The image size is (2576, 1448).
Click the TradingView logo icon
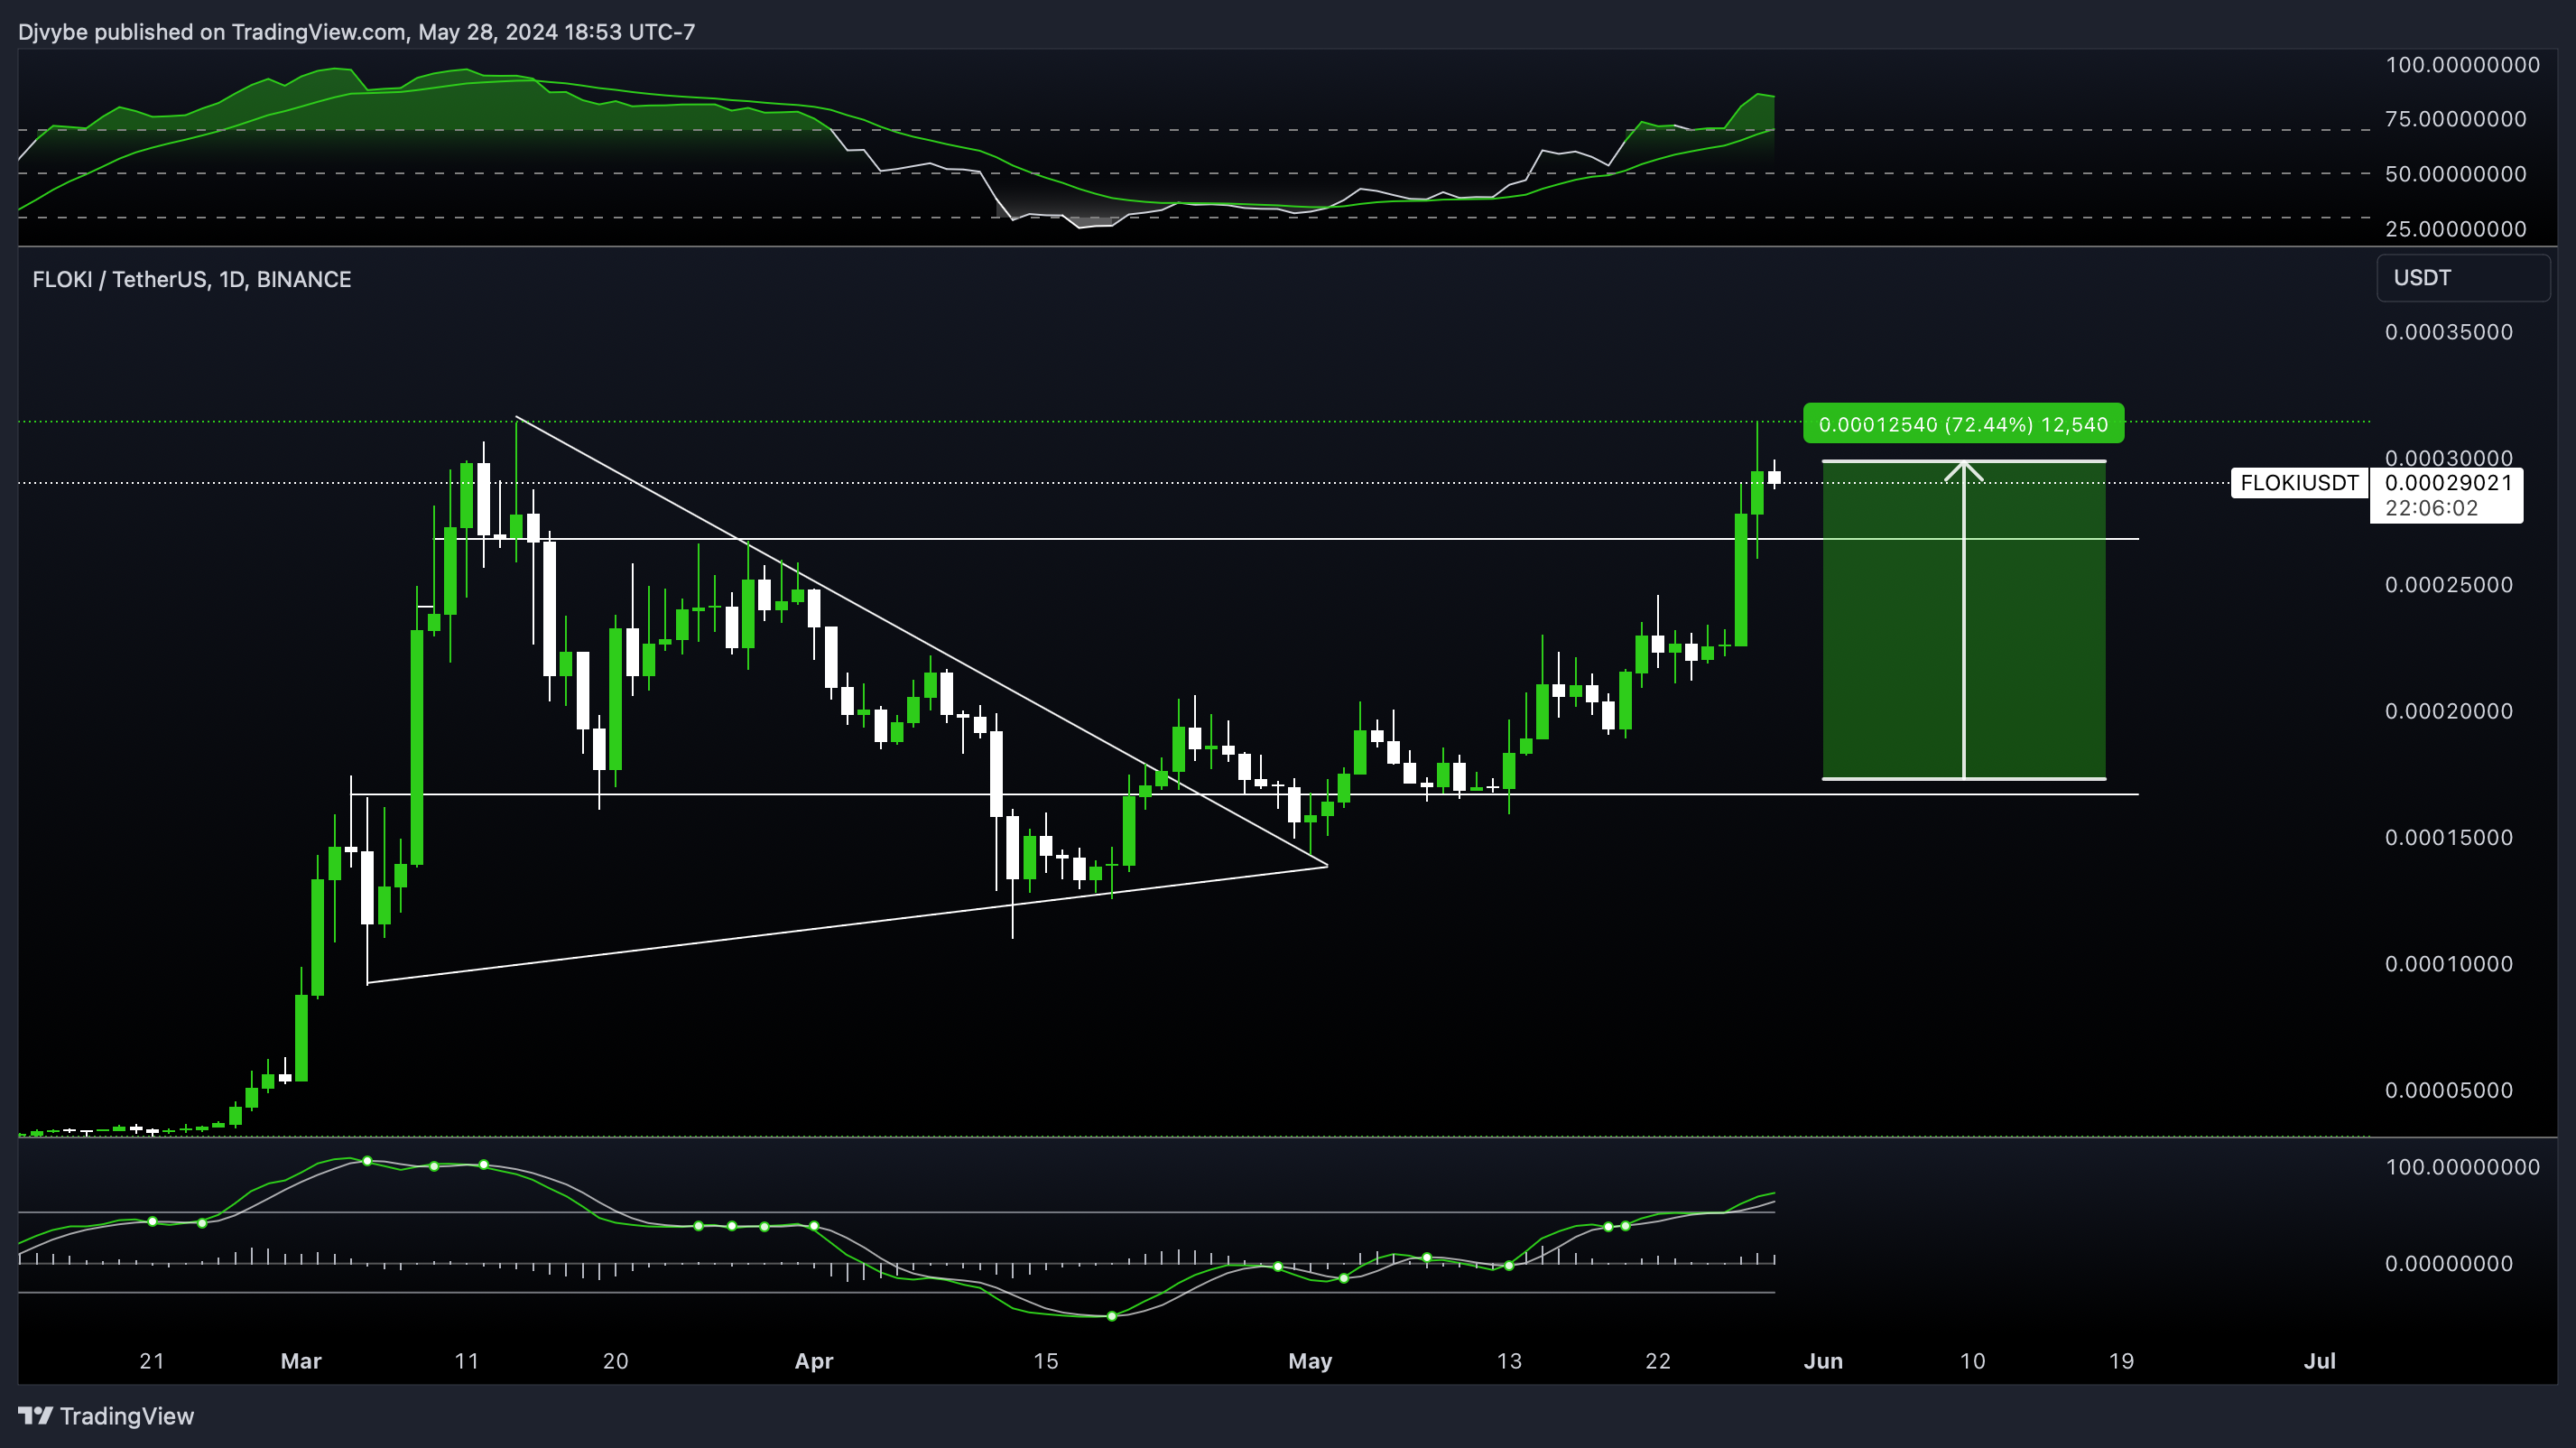click(35, 1415)
